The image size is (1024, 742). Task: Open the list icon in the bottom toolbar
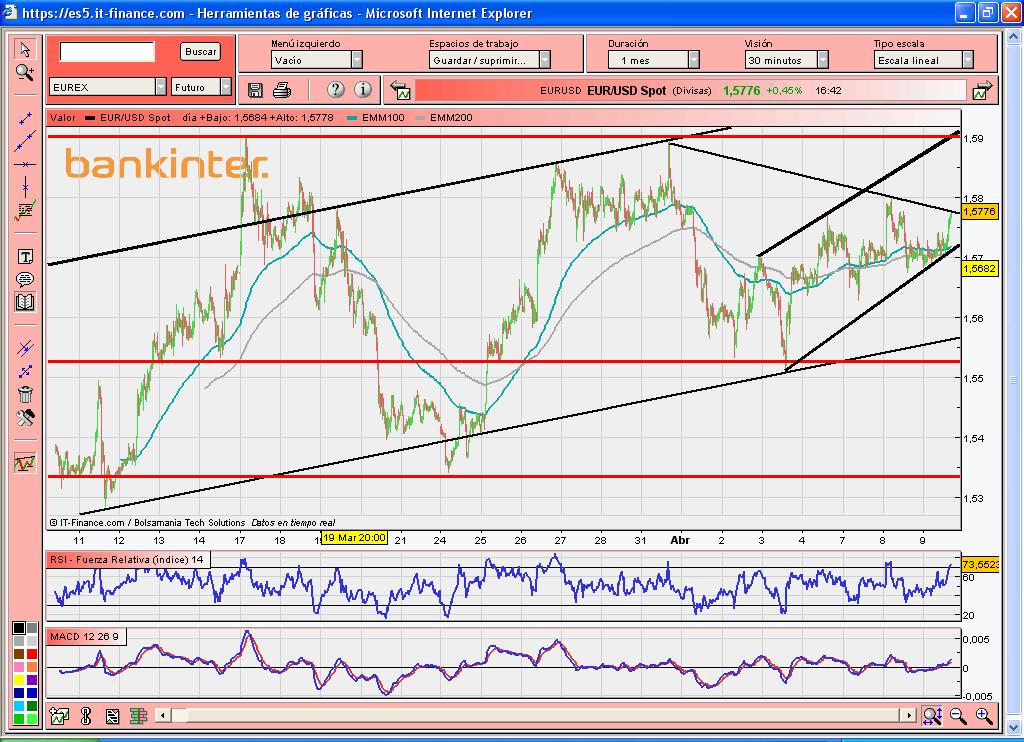pos(112,717)
